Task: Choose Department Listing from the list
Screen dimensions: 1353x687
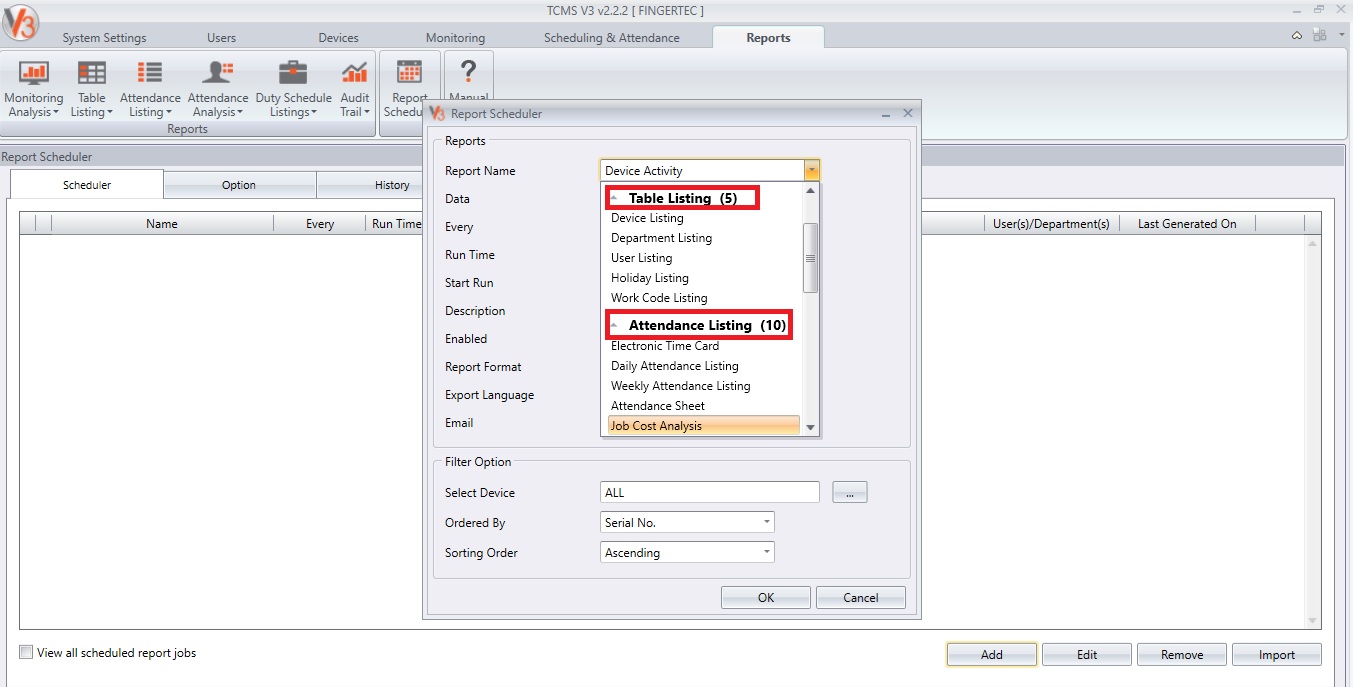Action: coord(661,238)
